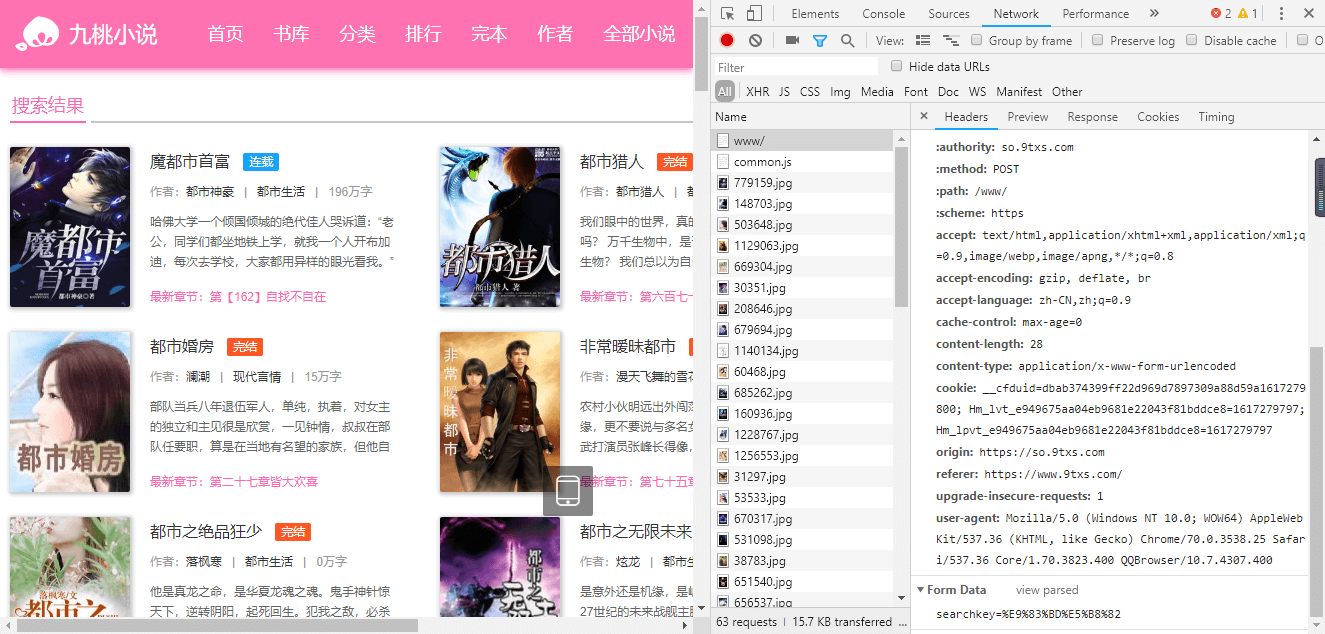Select the 651540.jpg request
1325x634 pixels.
click(802, 582)
